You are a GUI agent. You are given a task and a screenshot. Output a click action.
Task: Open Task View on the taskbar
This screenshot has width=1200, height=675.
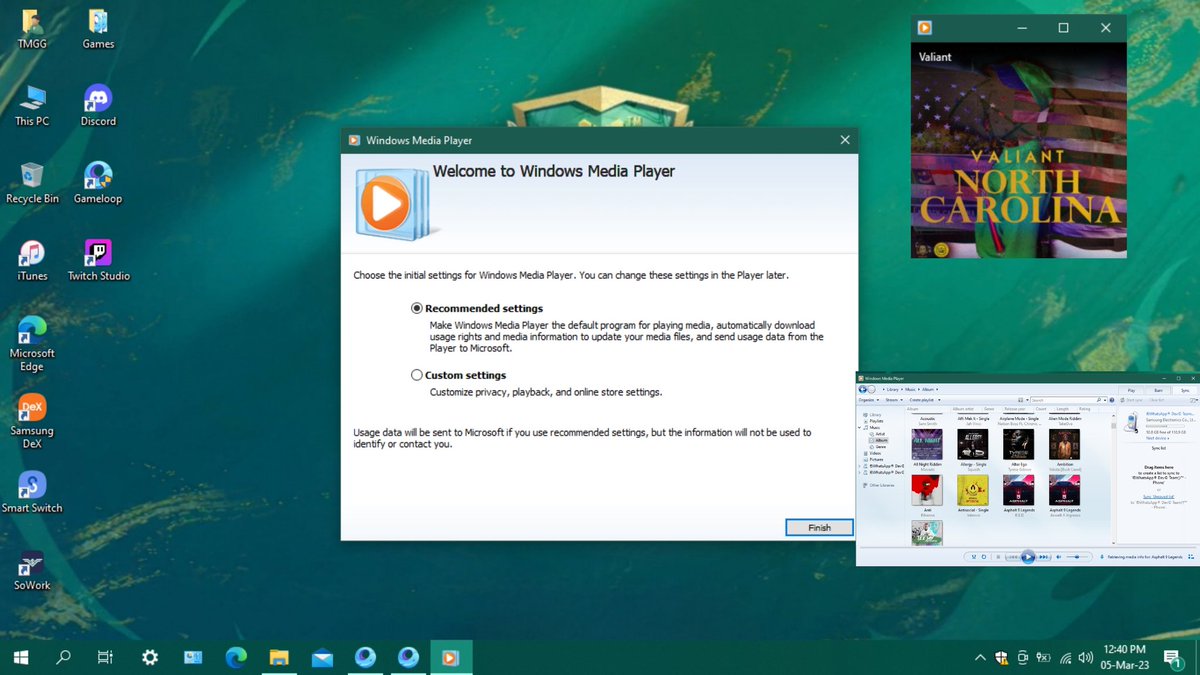[105, 657]
